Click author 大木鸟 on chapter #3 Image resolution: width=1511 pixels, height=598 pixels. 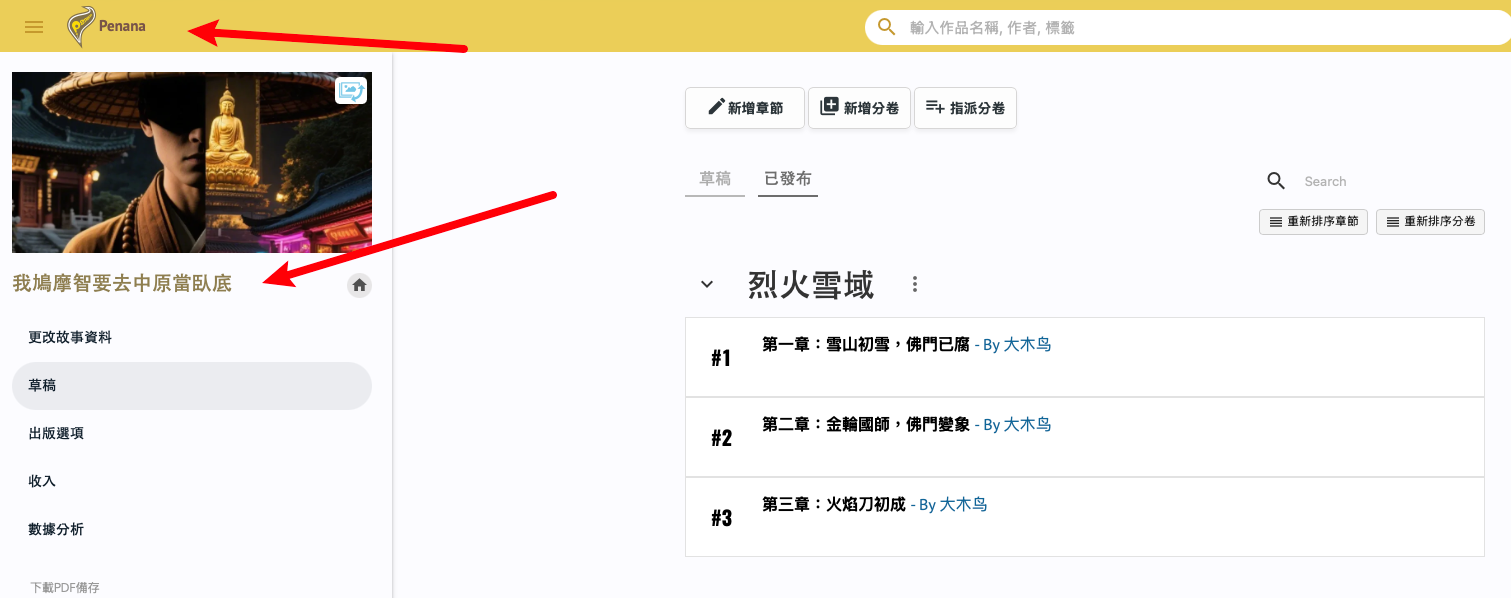pos(963,505)
